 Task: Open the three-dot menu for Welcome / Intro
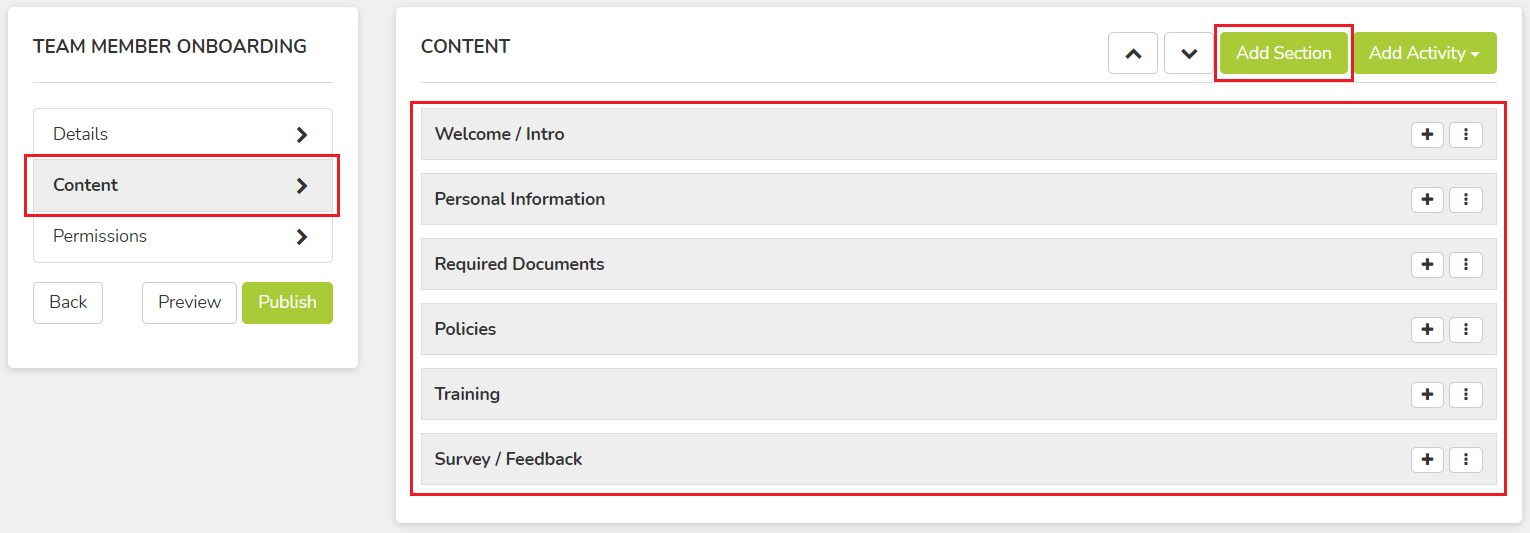click(1466, 135)
